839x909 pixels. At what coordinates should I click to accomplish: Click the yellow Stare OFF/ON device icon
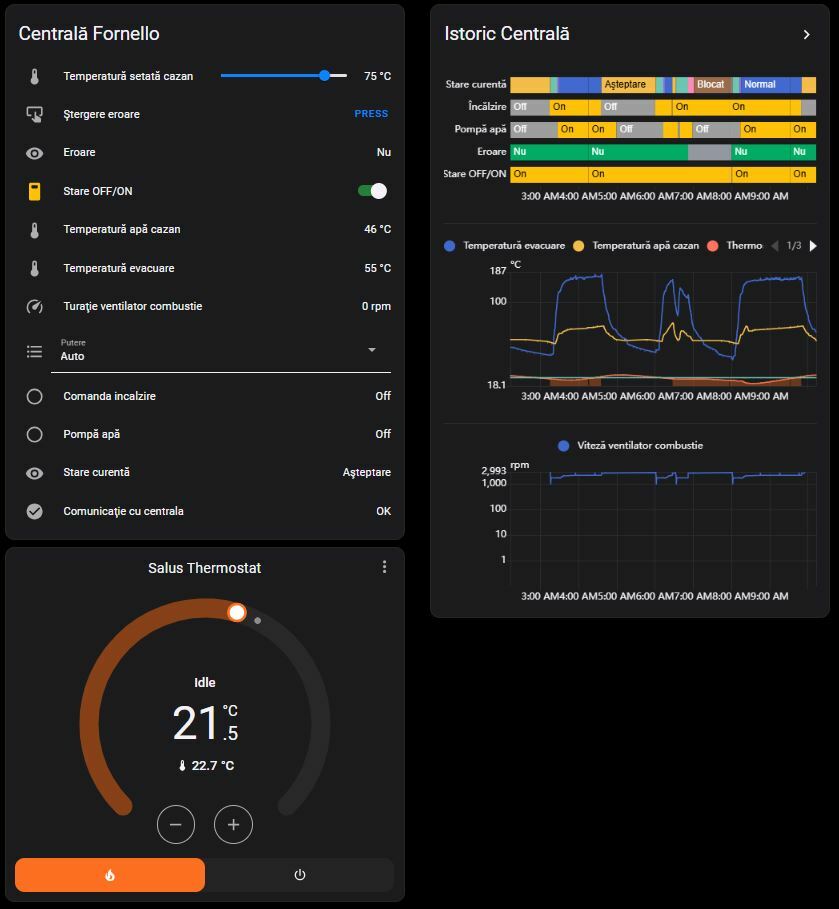[x=35, y=191]
